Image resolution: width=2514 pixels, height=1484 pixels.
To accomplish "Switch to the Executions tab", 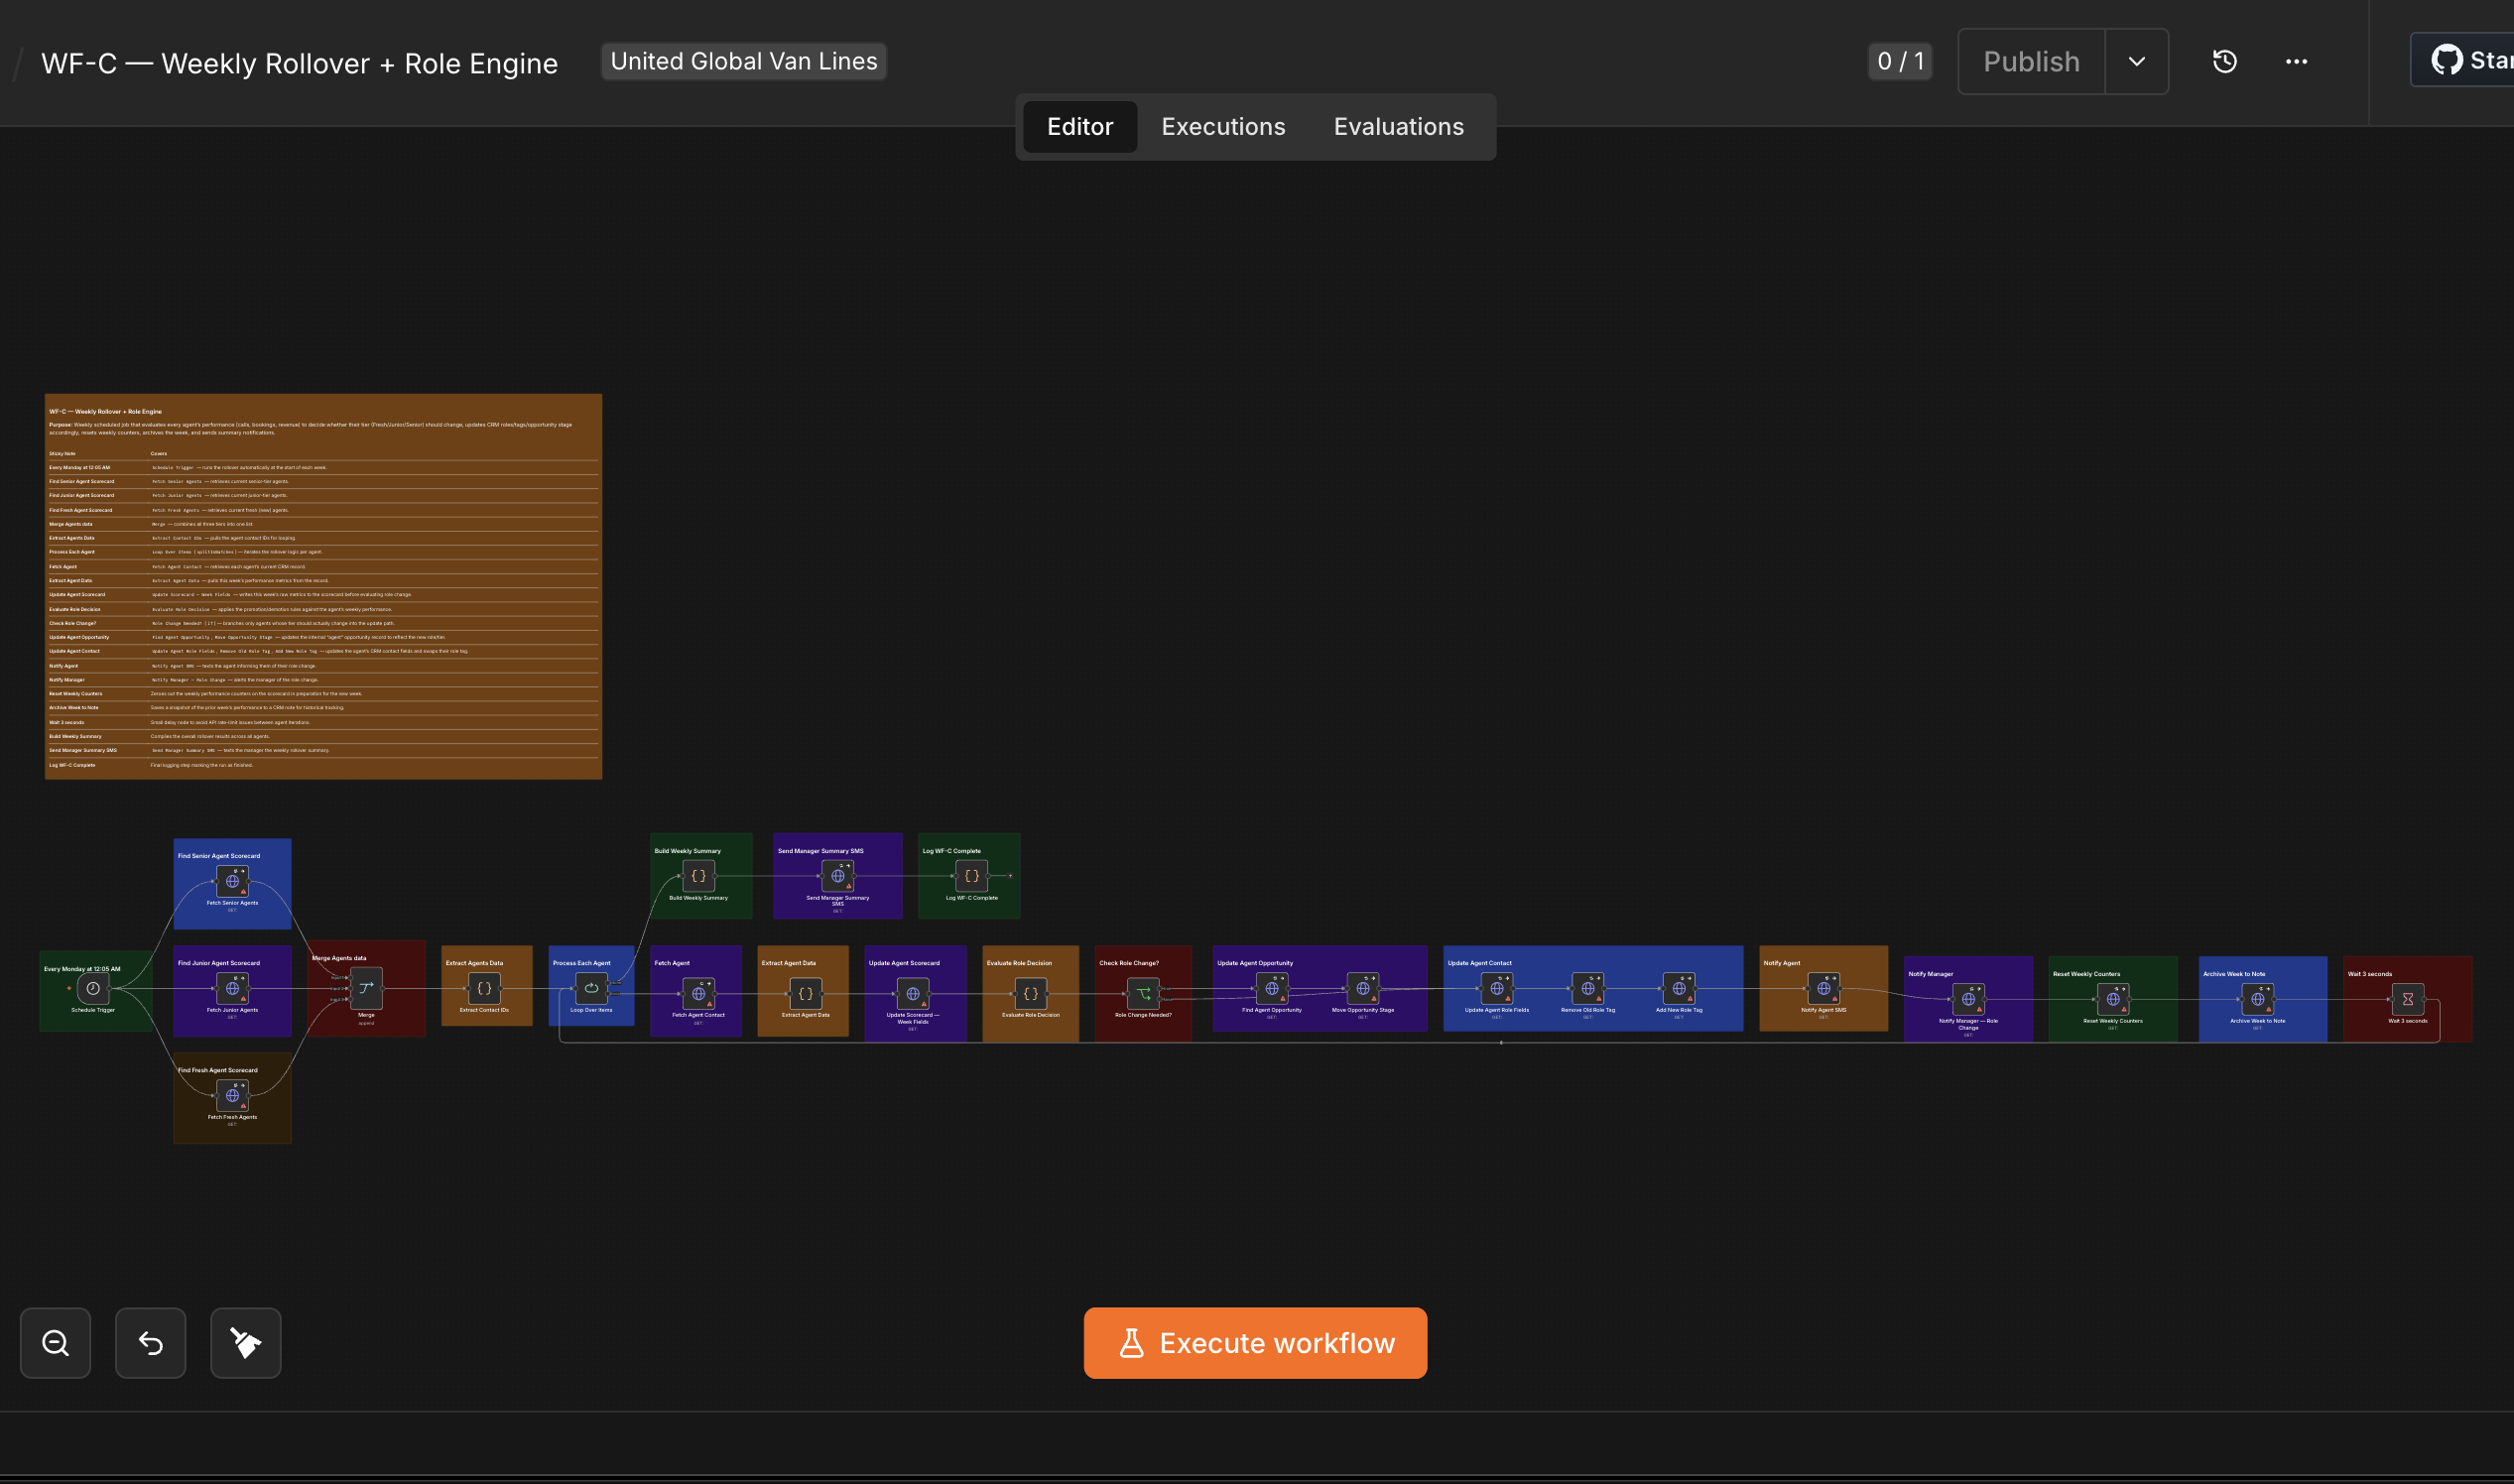I will pyautogui.click(x=1223, y=126).
